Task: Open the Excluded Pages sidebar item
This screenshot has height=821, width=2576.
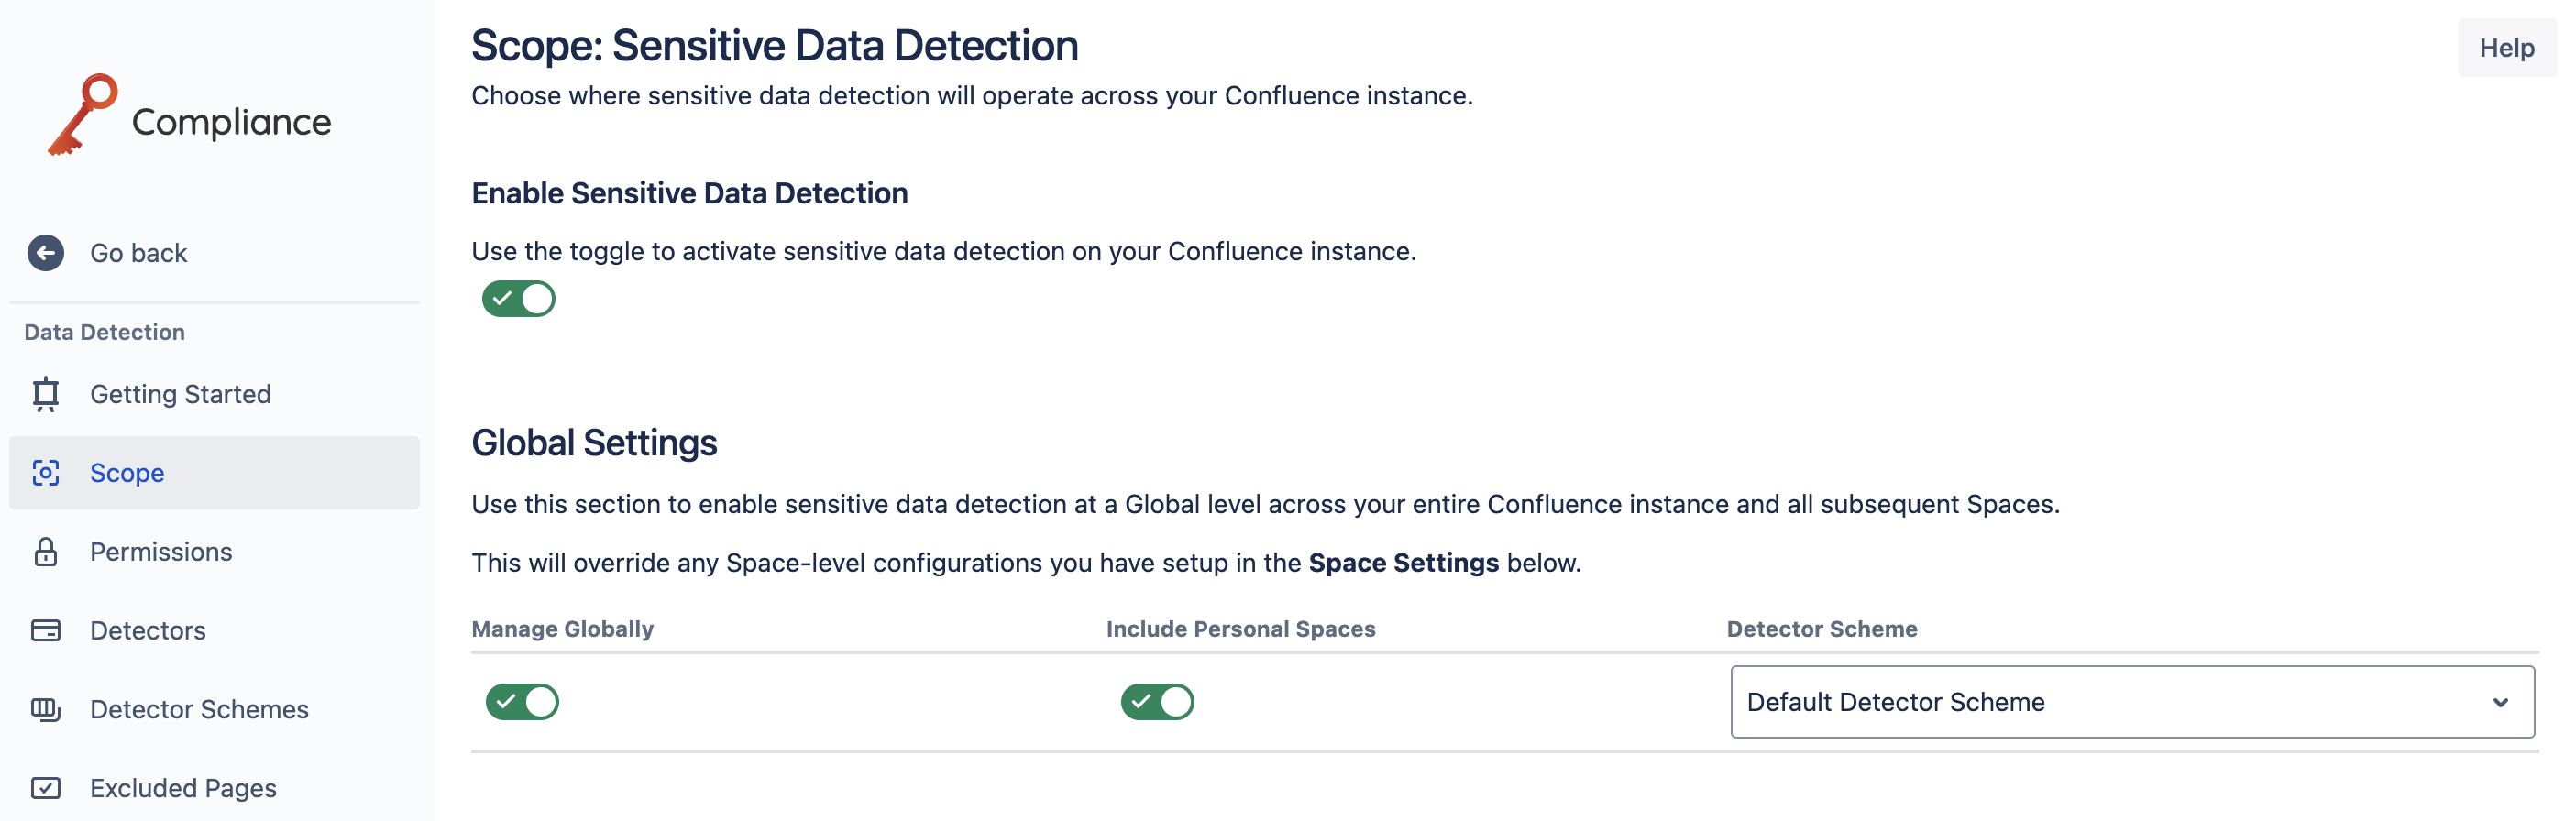Action: point(183,788)
